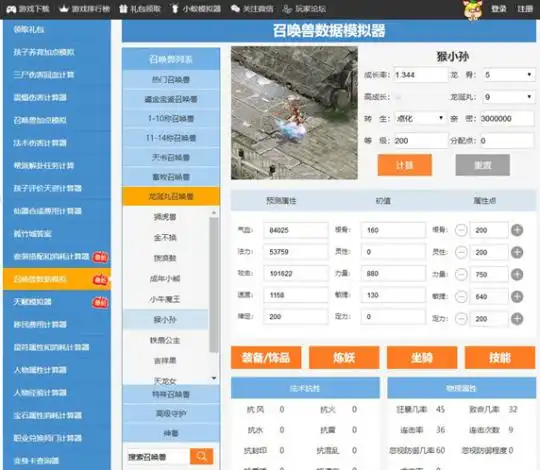Click the 装备/饰品 button
This screenshot has height=470, width=540.
click(x=266, y=357)
